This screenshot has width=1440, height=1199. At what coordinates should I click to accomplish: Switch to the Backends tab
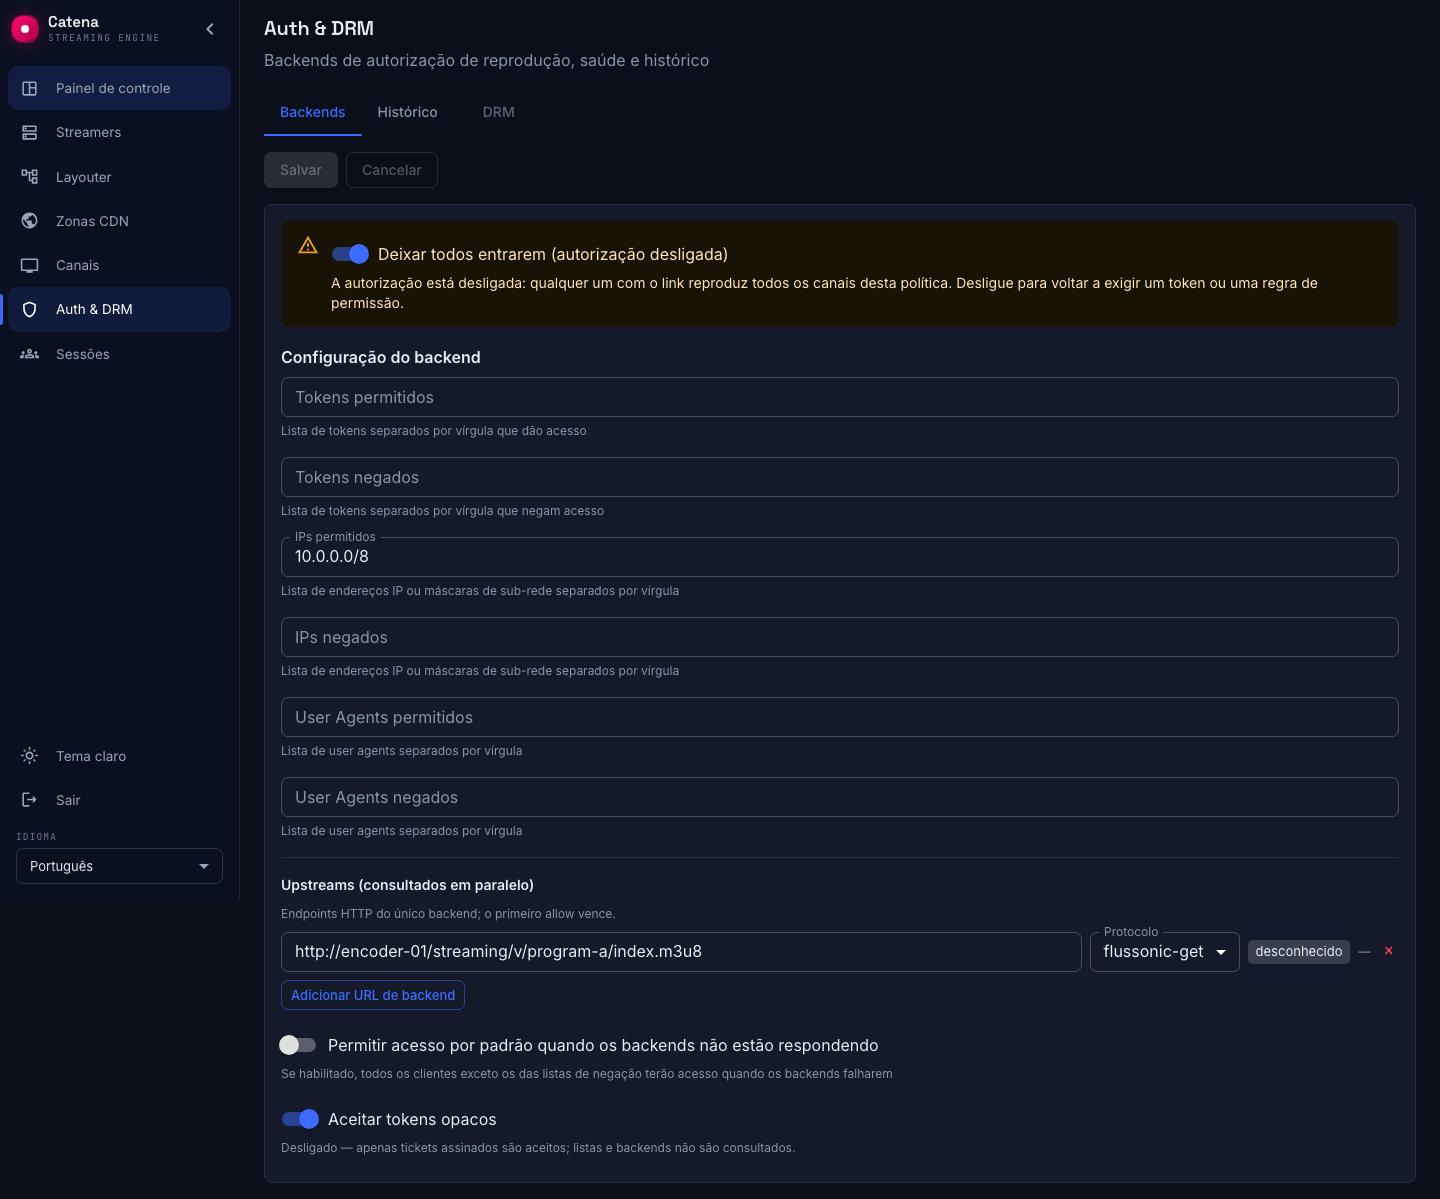312,112
